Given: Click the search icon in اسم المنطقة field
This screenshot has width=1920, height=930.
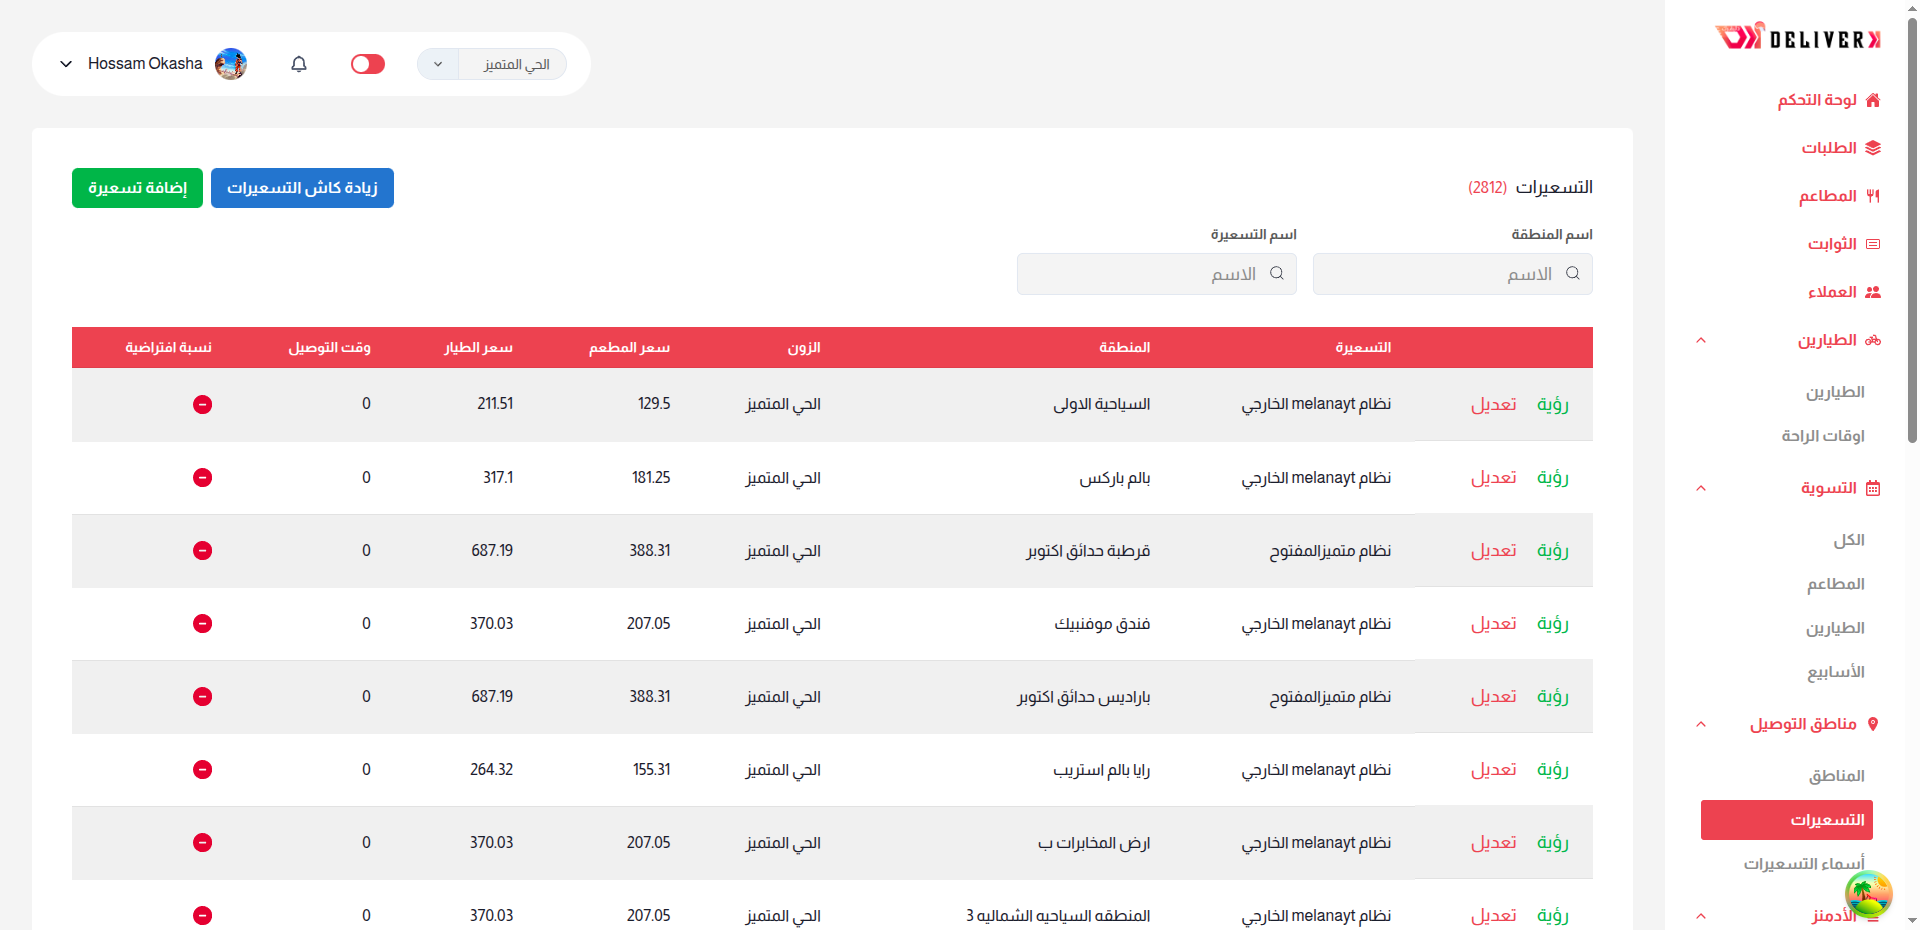Looking at the screenshot, I should [x=1573, y=274].
